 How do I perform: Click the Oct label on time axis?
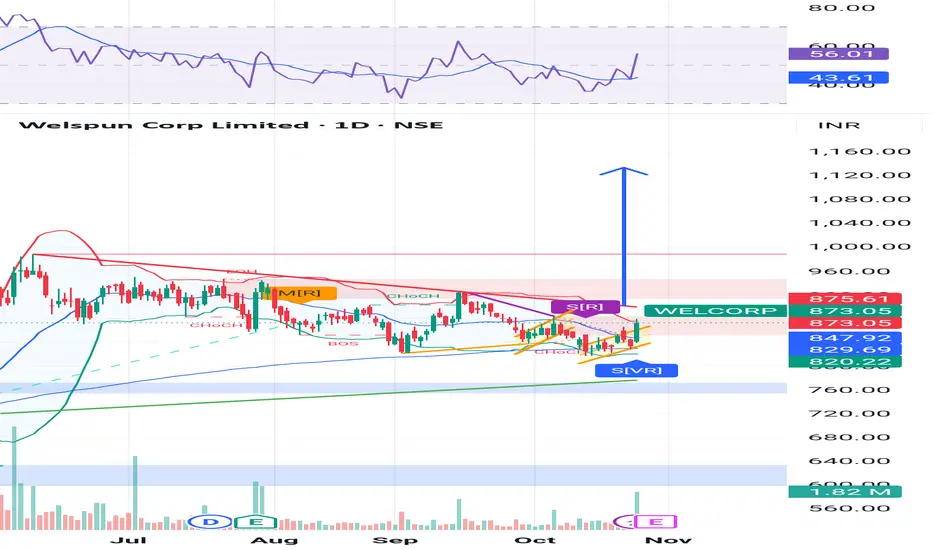(x=535, y=540)
